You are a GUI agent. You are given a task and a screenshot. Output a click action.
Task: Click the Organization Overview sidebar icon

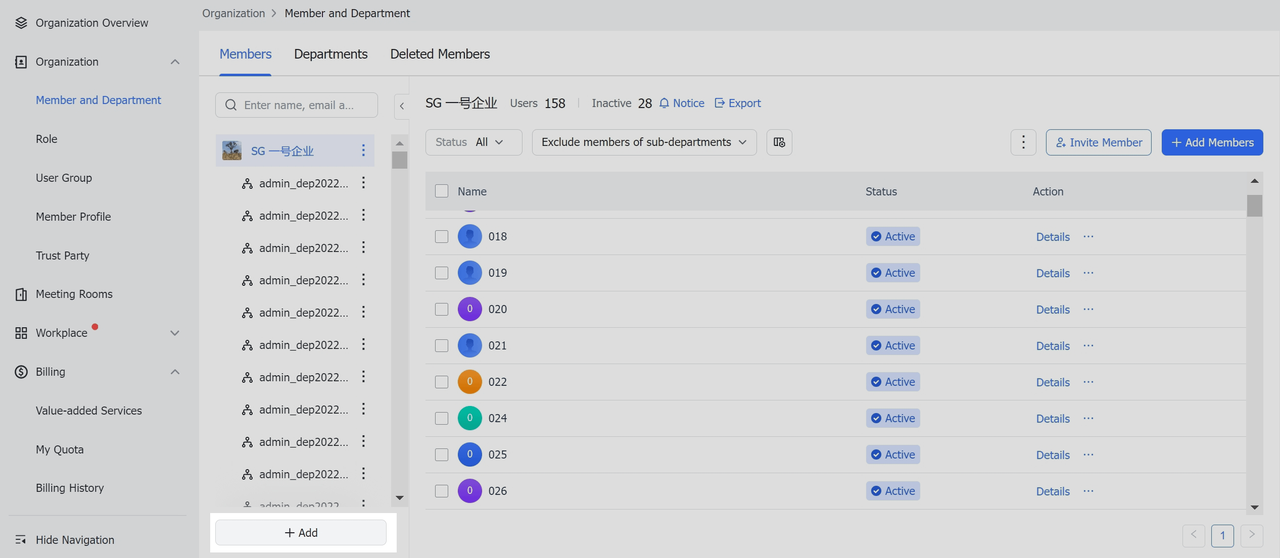pos(21,23)
